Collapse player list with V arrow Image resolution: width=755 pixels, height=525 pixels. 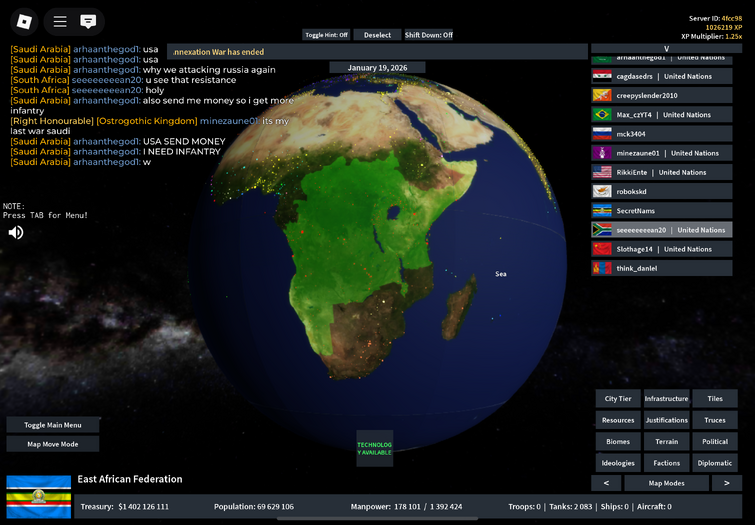[x=666, y=49]
